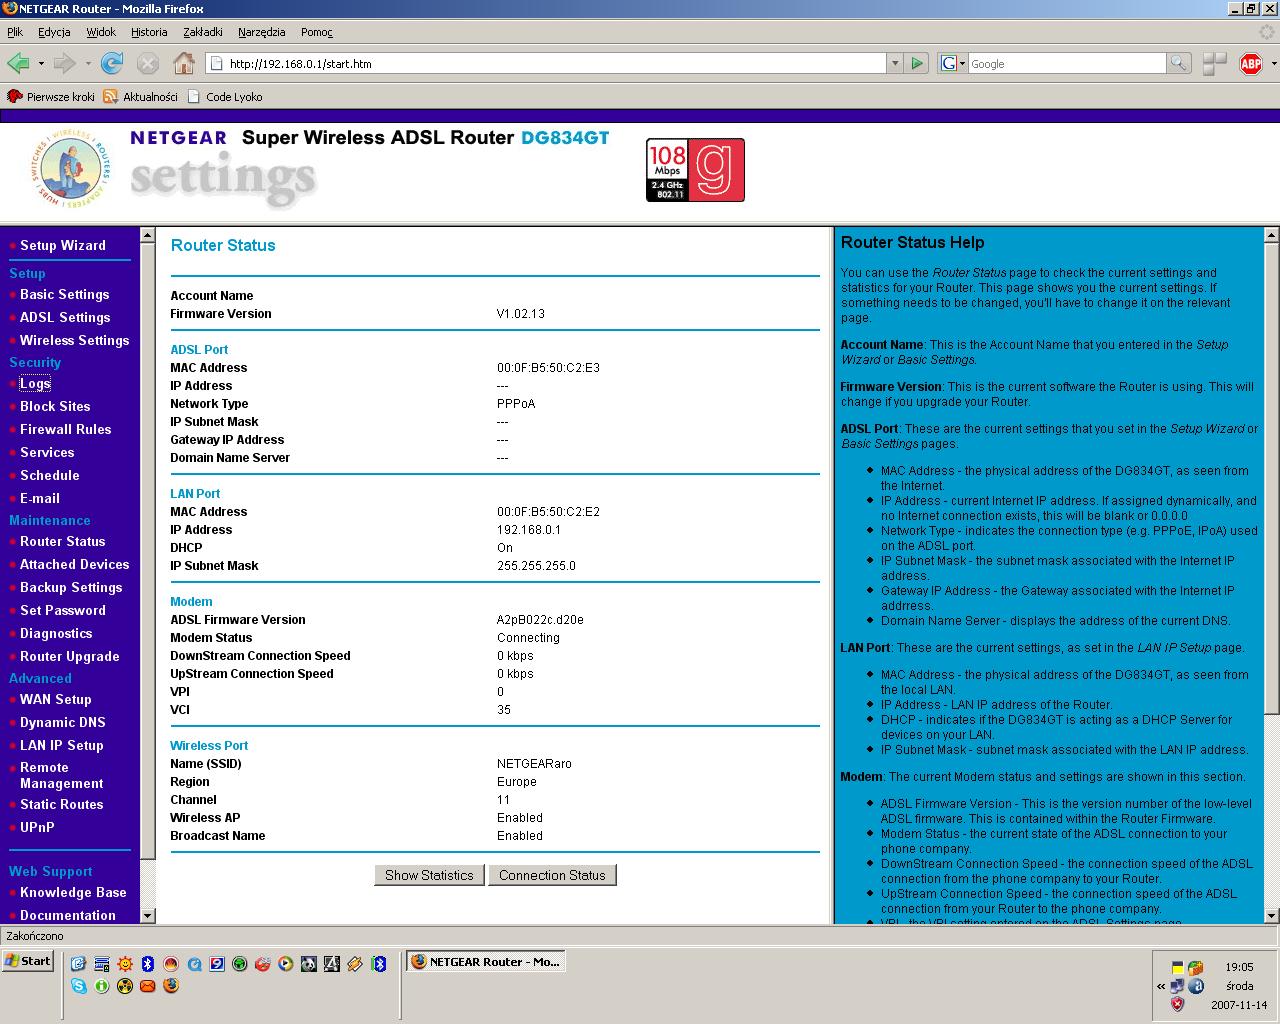Launch Firefox from the quick launch bar
This screenshot has height=1024, width=1280.
point(170,986)
